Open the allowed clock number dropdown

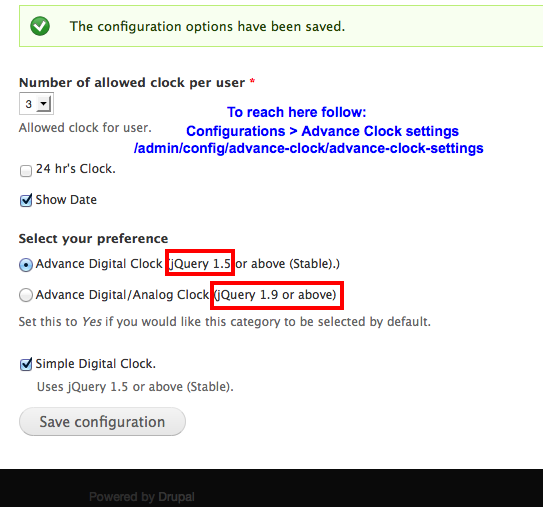tap(36, 104)
